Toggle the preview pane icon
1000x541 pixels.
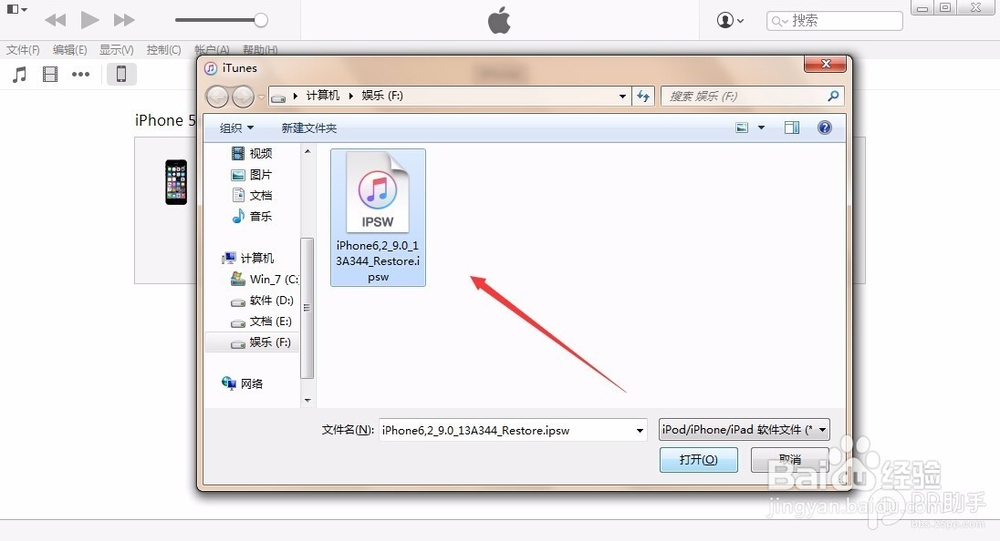coord(791,128)
